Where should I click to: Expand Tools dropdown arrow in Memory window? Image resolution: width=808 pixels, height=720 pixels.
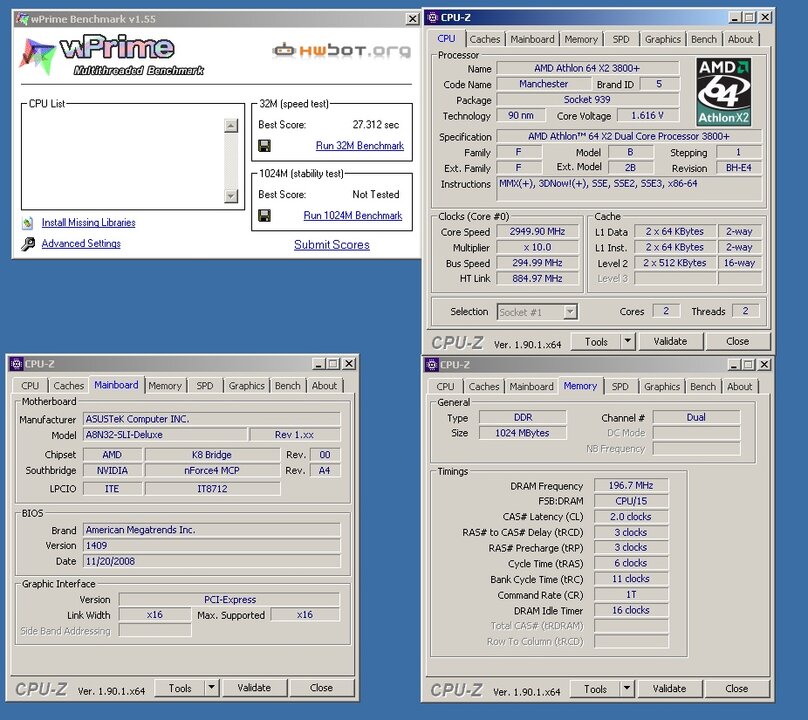point(627,689)
